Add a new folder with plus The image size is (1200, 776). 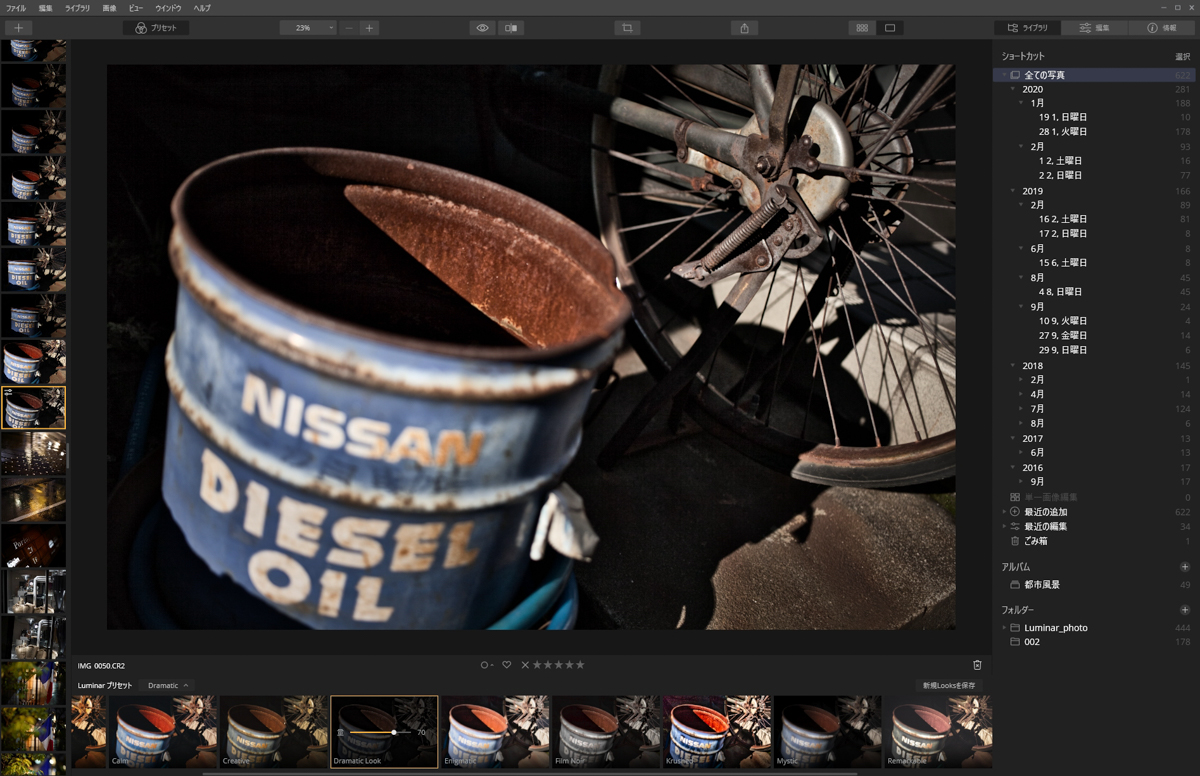[x=1185, y=610]
